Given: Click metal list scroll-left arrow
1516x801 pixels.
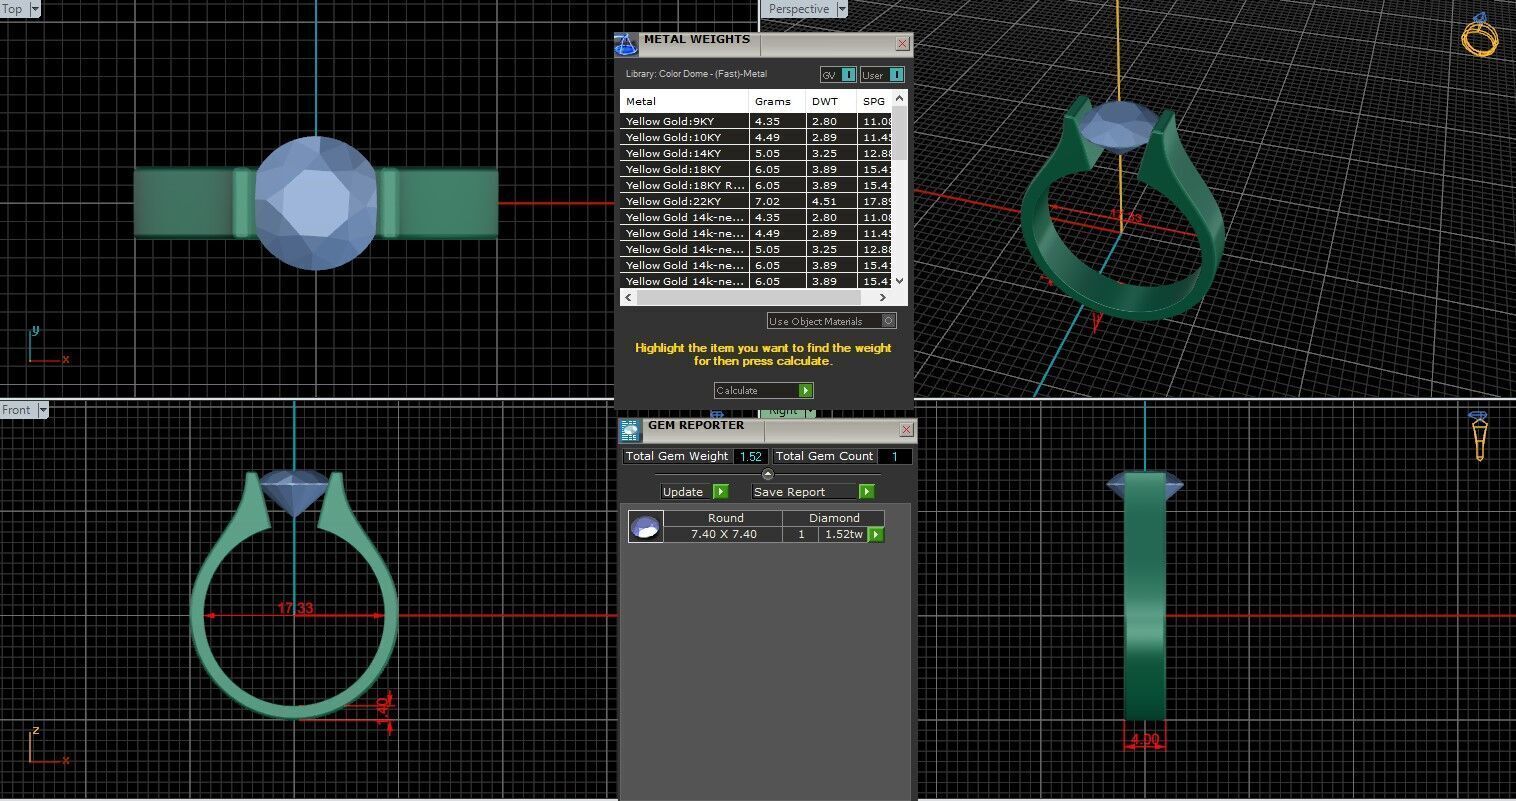Looking at the screenshot, I should tap(629, 298).
